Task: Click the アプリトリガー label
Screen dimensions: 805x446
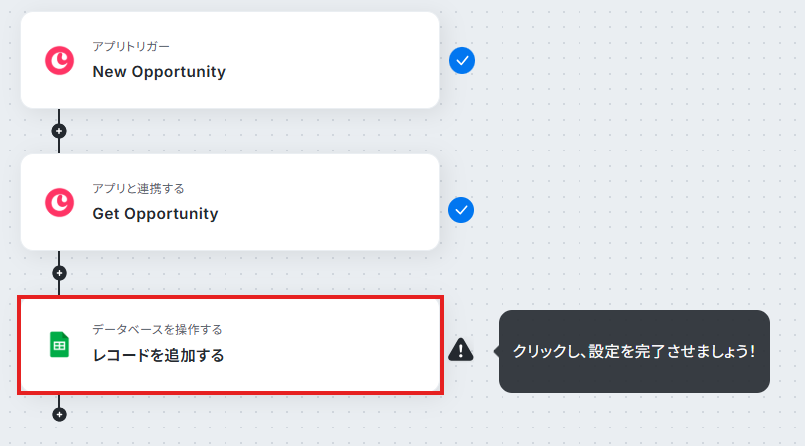Action: [131, 47]
